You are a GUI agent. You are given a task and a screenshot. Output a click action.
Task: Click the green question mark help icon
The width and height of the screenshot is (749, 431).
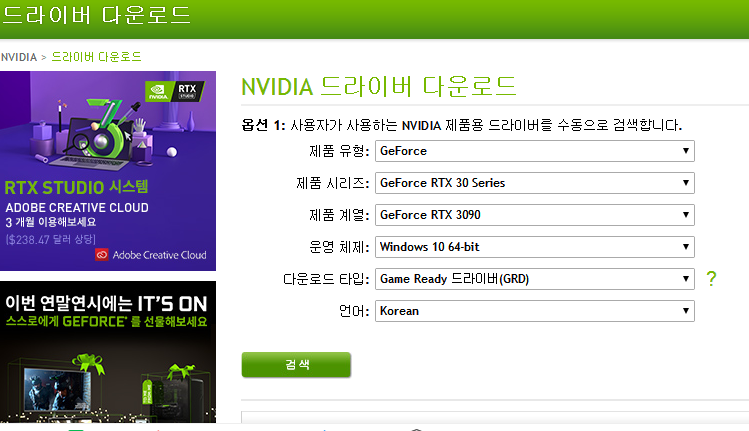tap(711, 279)
